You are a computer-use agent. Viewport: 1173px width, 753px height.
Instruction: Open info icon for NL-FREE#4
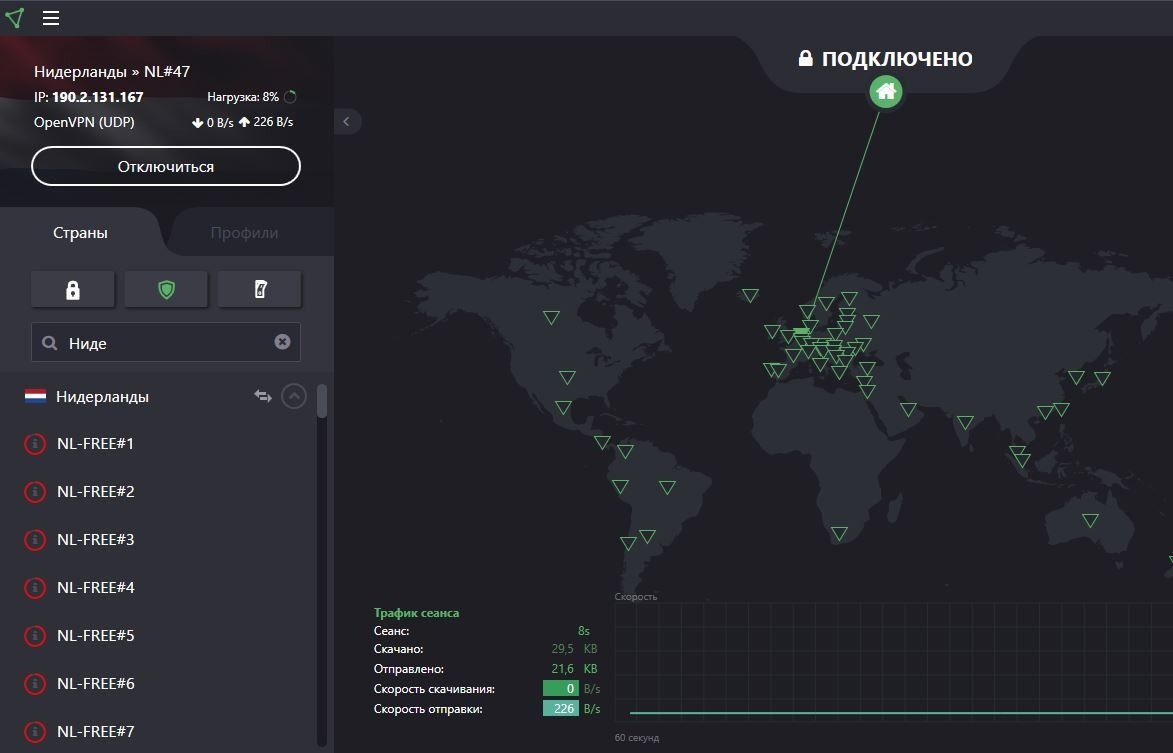[34, 588]
